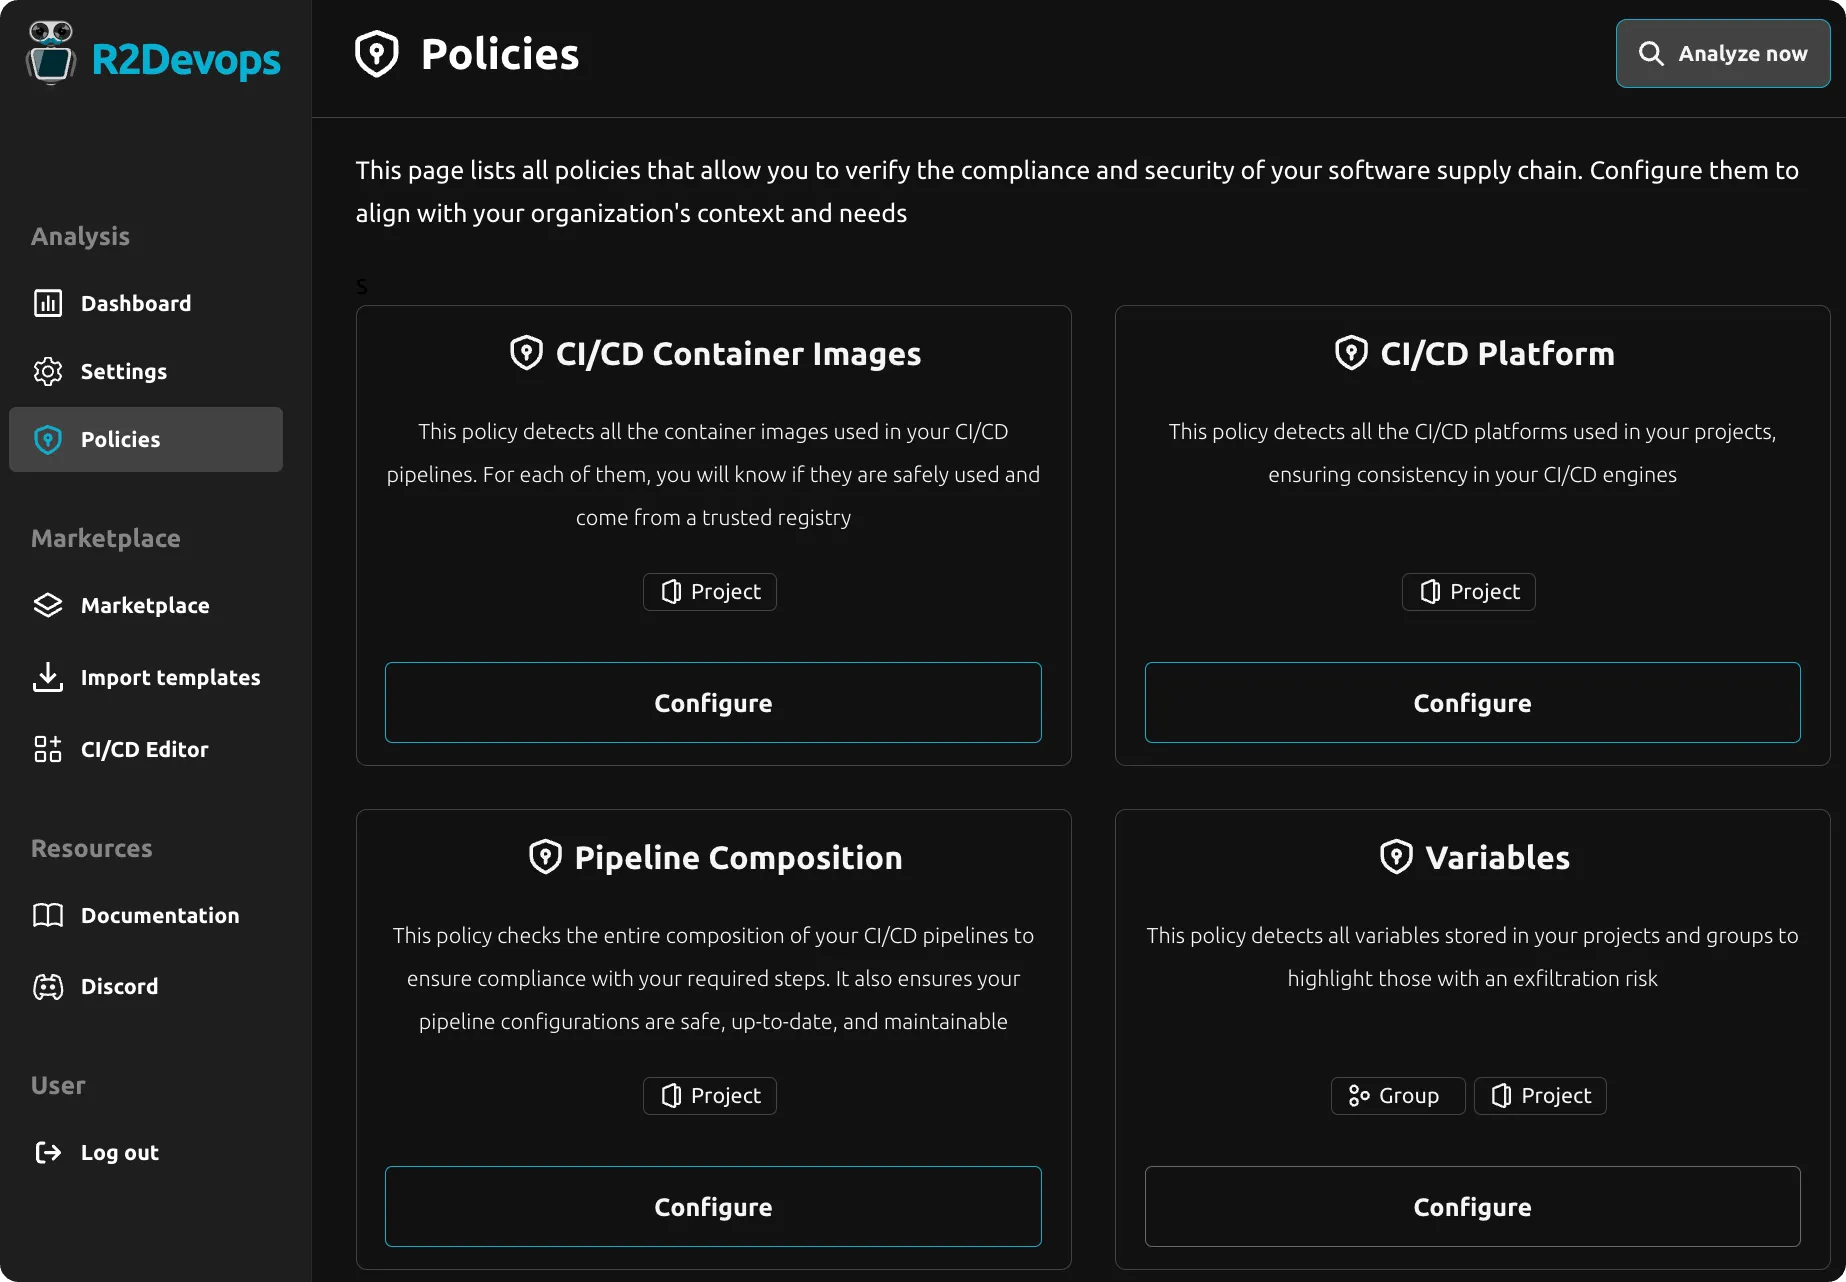Screen dimensions: 1846x1282
Task: Select the Group scope chip under Variables
Action: click(x=1397, y=1095)
